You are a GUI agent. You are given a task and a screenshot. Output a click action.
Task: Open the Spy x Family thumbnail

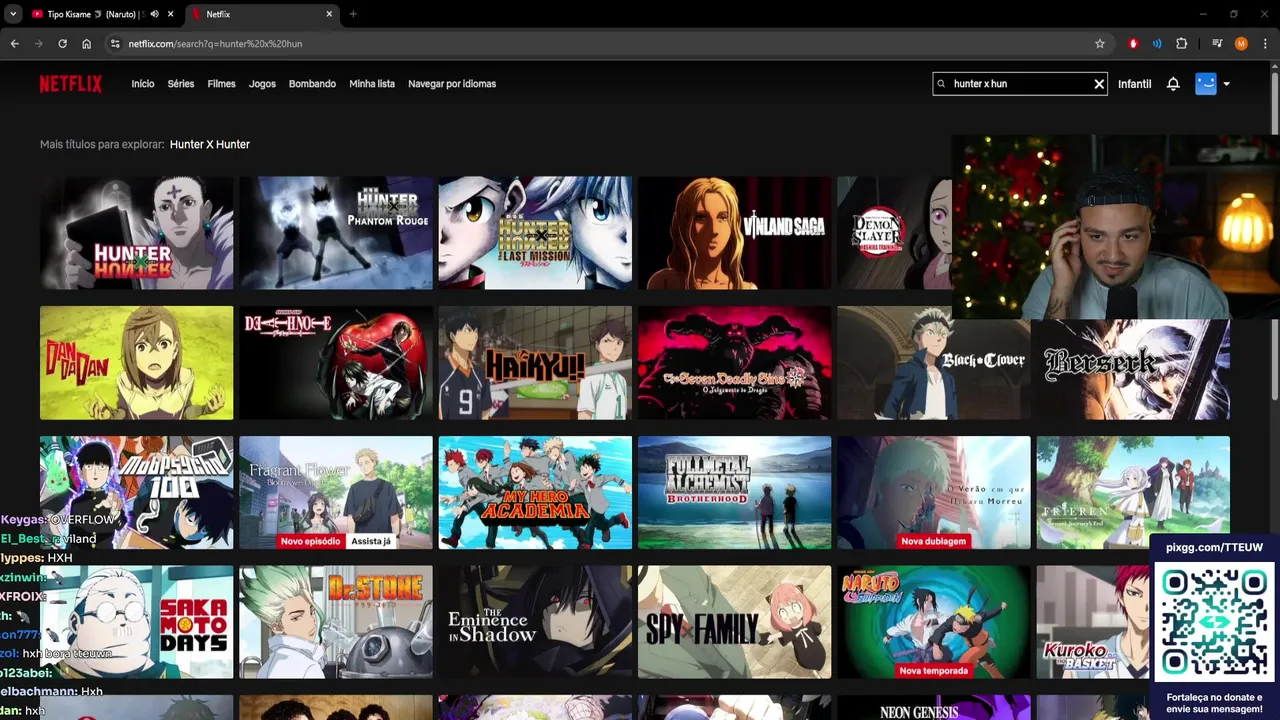tap(734, 622)
